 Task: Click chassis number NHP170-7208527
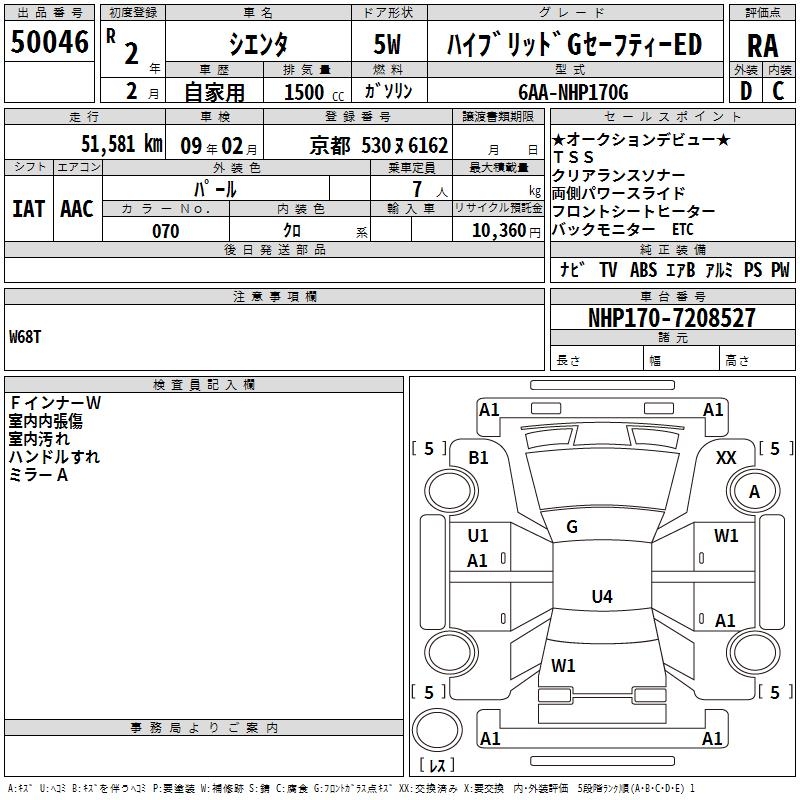tap(672, 317)
